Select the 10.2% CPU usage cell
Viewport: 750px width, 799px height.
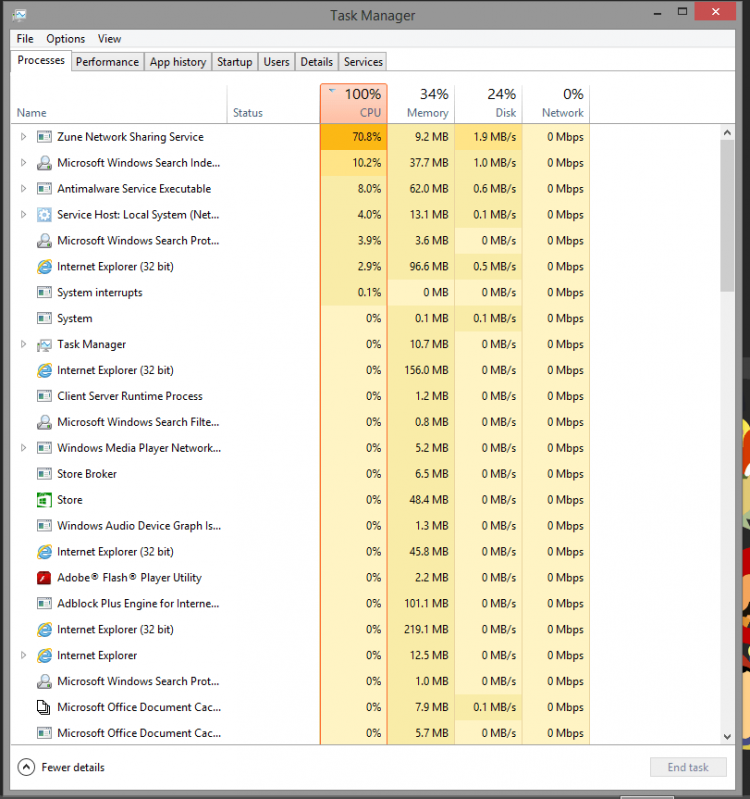tap(354, 163)
